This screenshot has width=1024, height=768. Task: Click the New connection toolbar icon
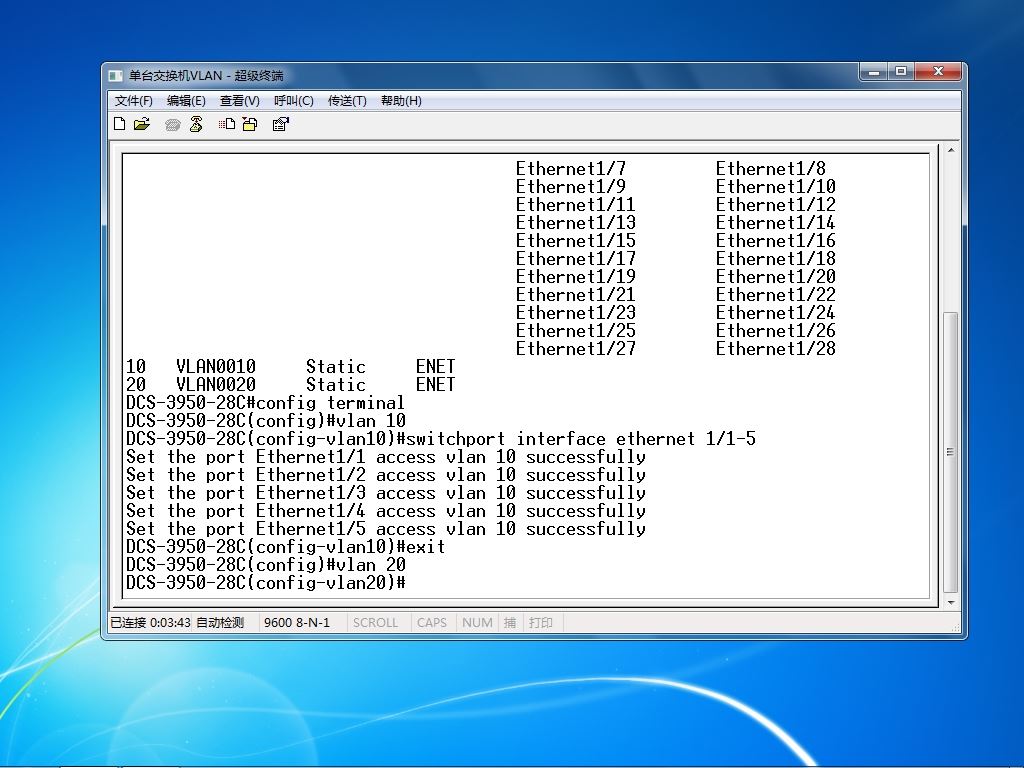(120, 124)
